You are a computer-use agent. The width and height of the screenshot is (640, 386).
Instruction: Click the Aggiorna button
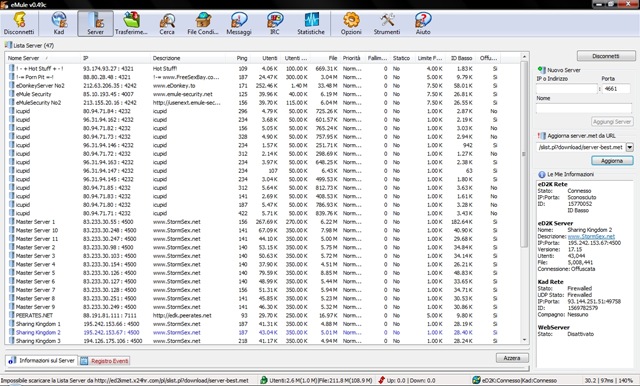click(612, 161)
